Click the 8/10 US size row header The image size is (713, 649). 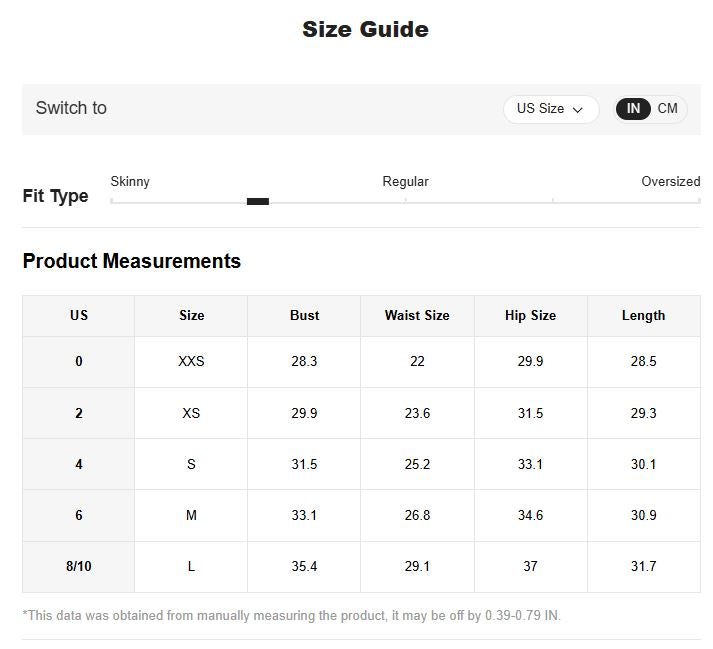(x=79, y=566)
